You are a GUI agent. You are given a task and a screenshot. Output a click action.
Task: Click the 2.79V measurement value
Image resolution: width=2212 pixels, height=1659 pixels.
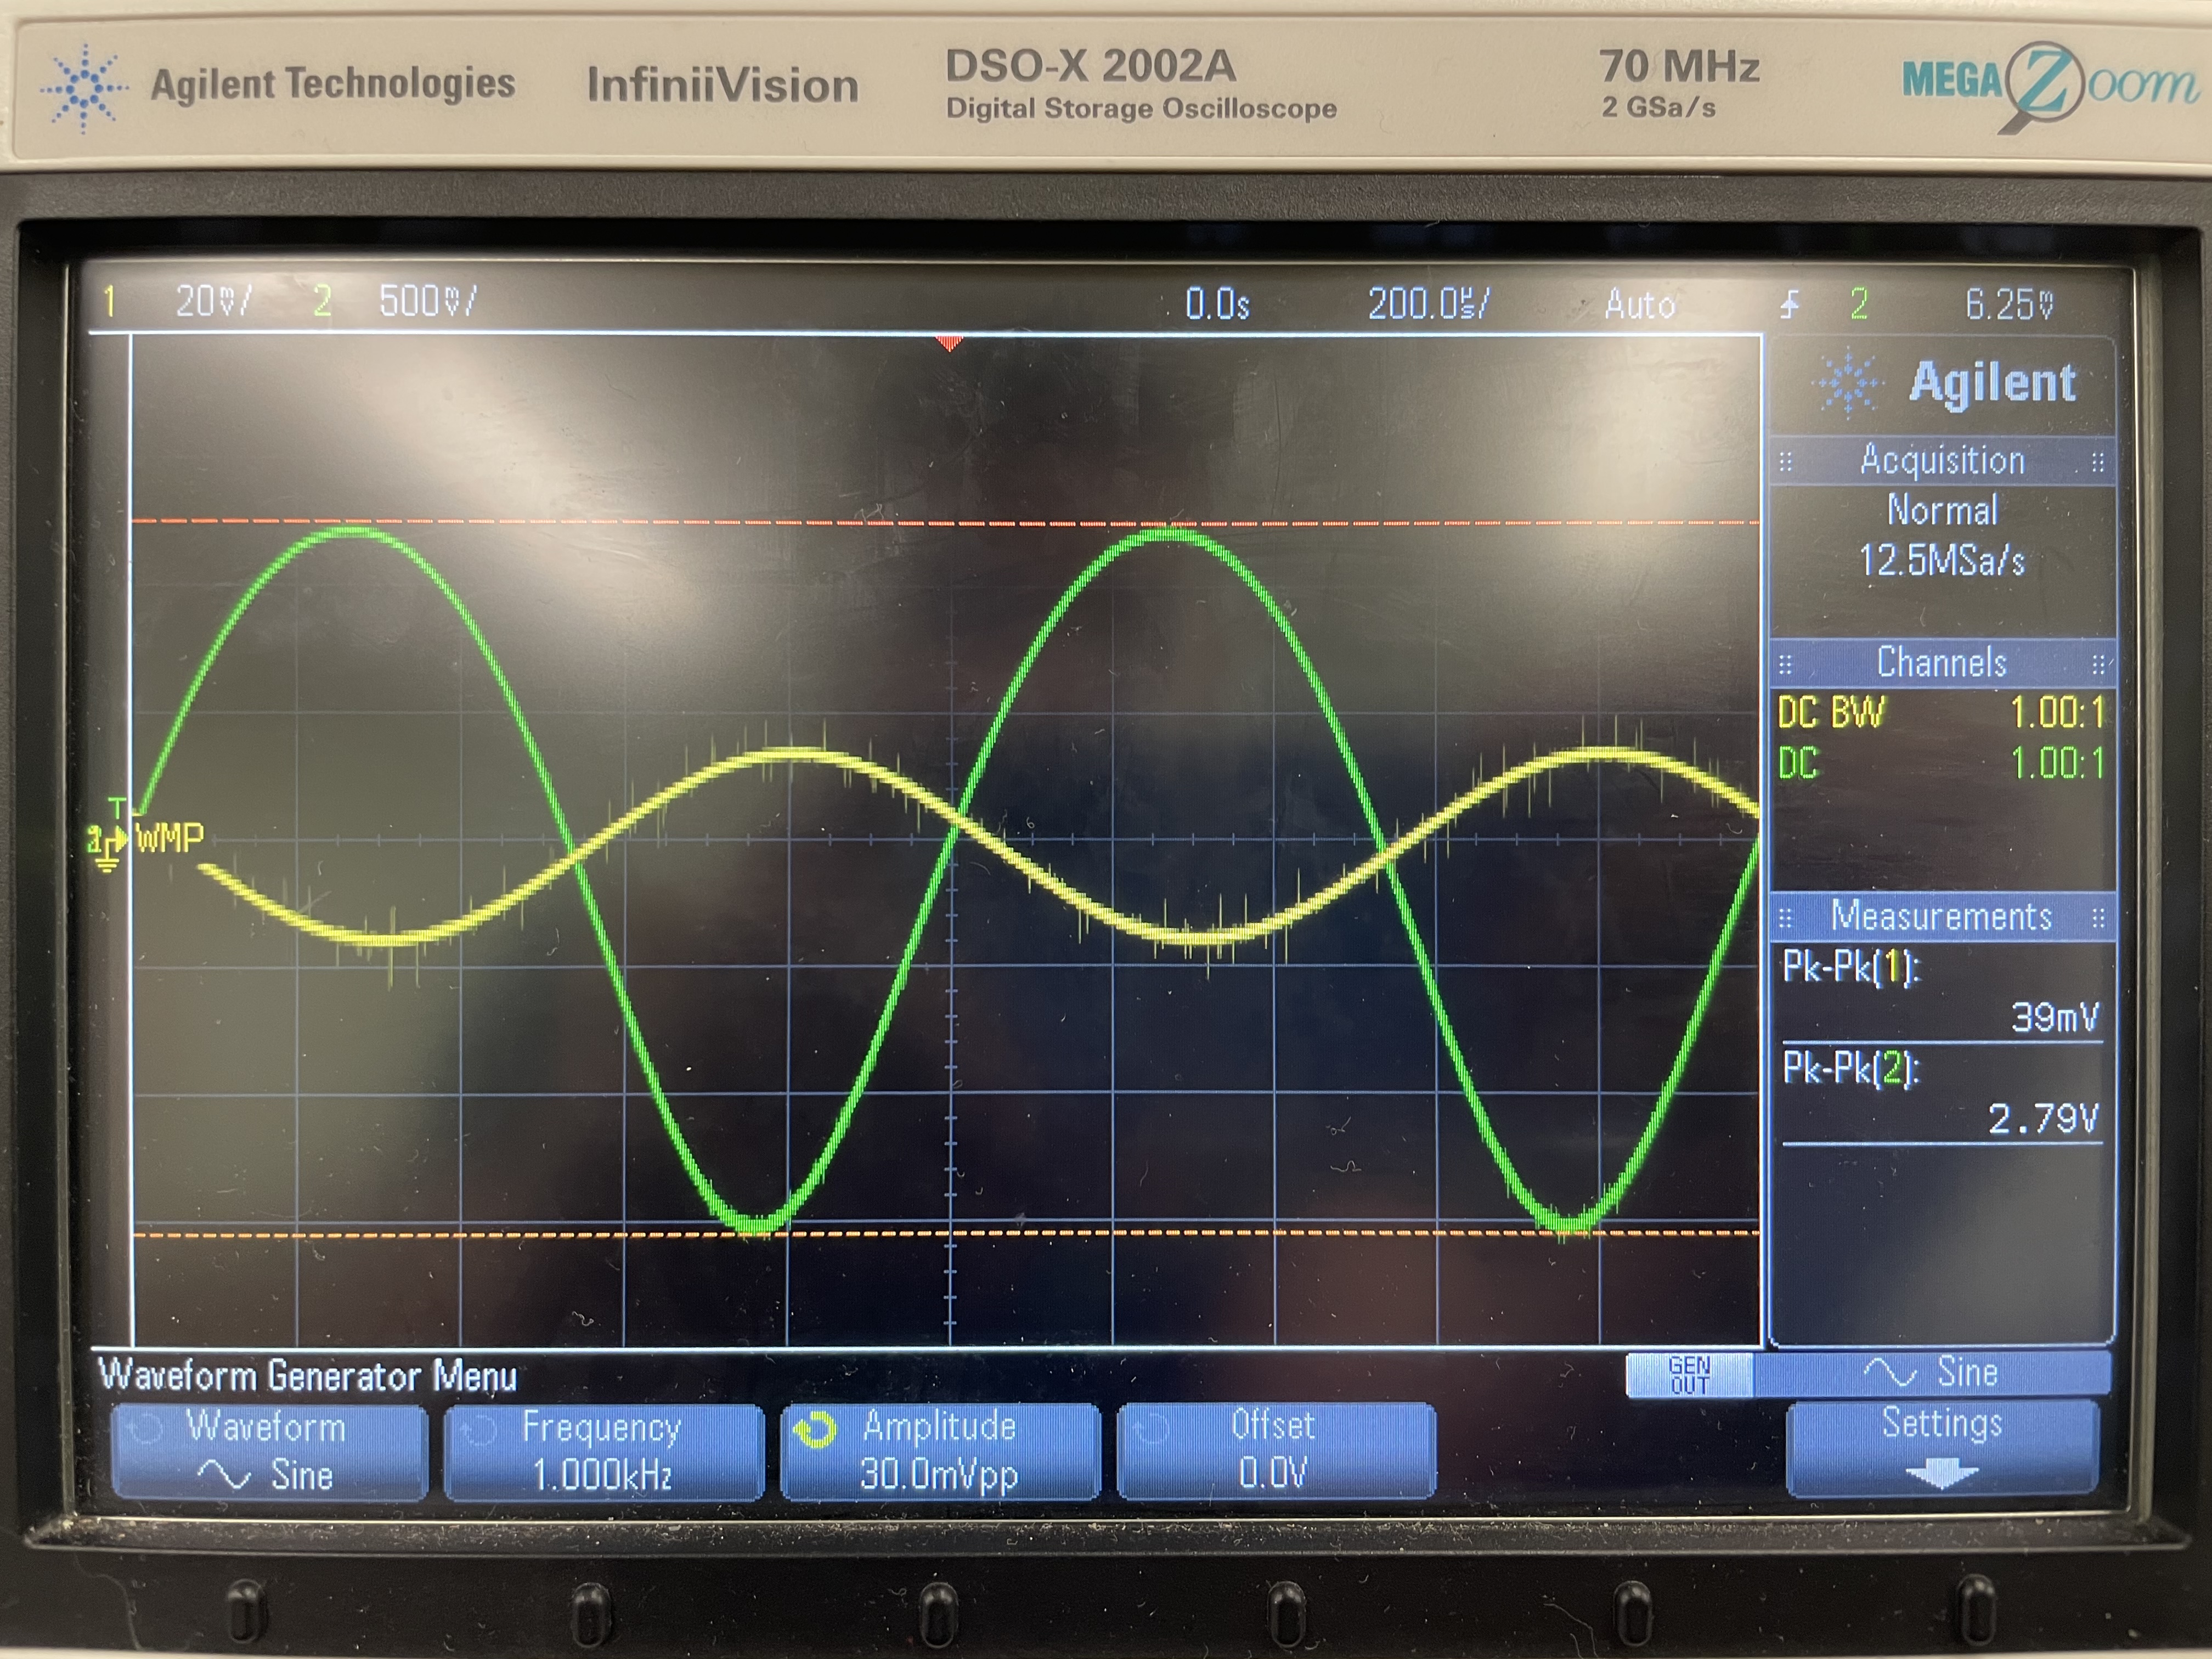click(x=2042, y=1119)
